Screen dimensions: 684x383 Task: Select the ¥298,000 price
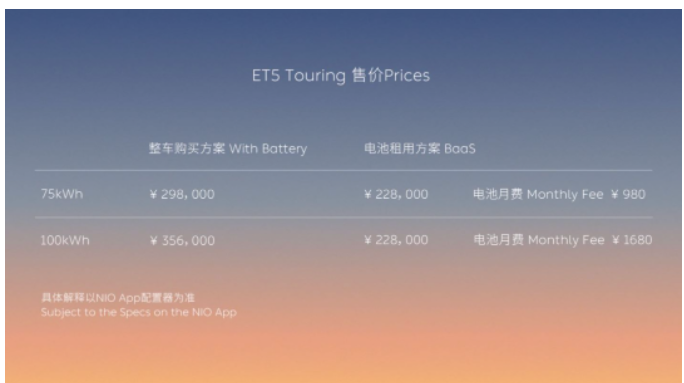point(182,194)
